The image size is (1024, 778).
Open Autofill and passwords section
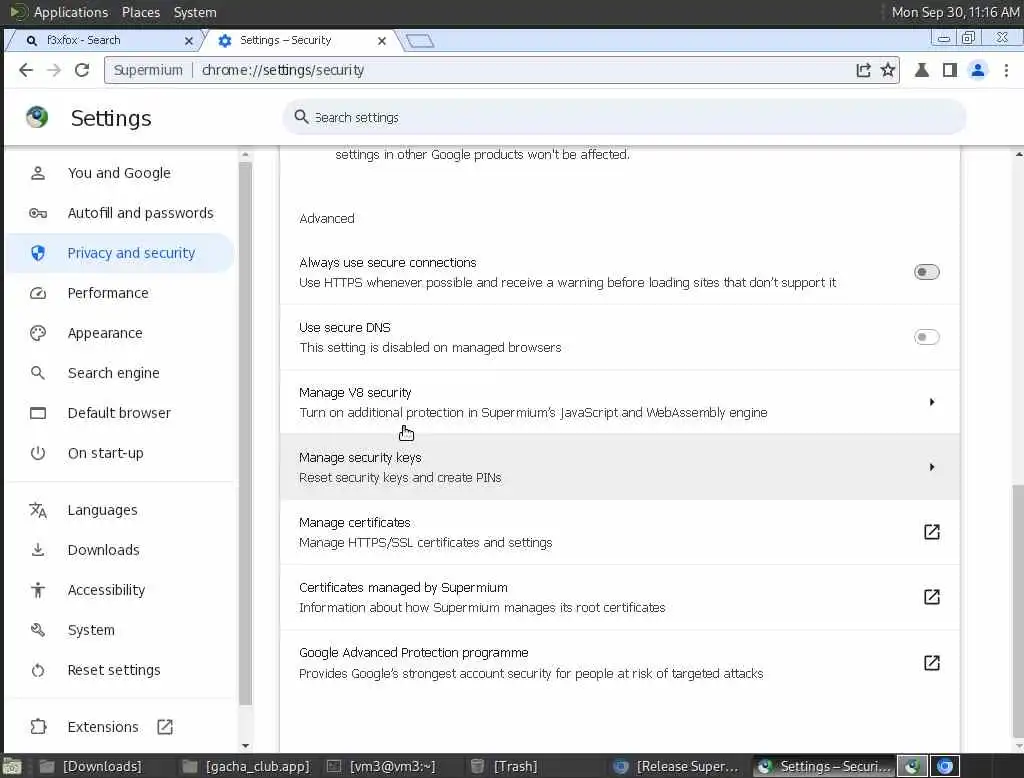120,213
